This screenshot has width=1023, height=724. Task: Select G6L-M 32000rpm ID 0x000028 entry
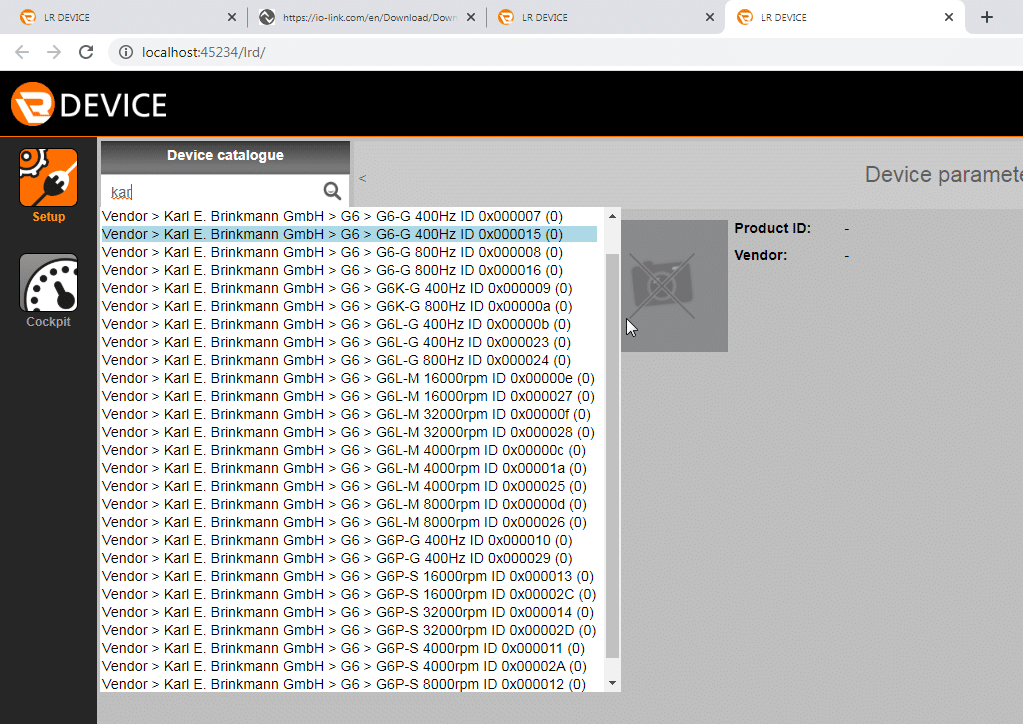coord(349,432)
